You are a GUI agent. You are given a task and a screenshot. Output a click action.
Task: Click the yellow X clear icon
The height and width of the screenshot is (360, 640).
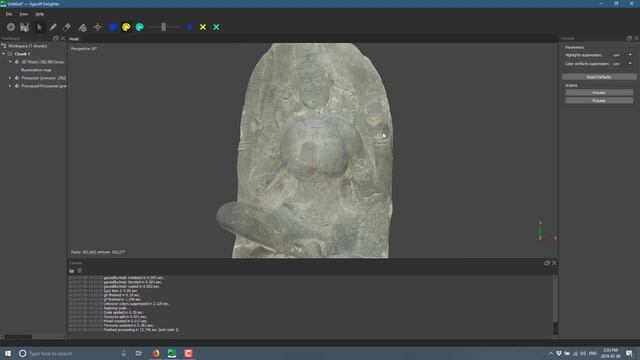[203, 27]
